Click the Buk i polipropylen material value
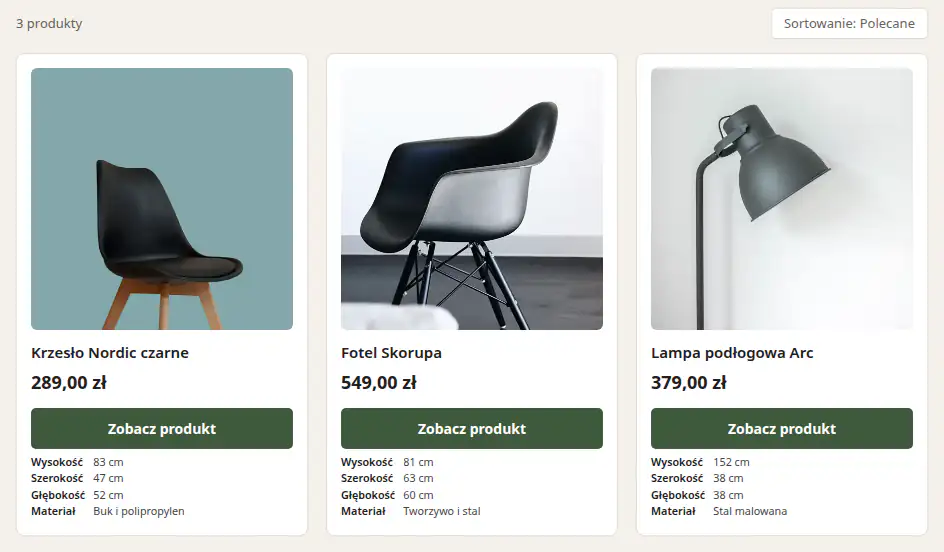 (139, 511)
